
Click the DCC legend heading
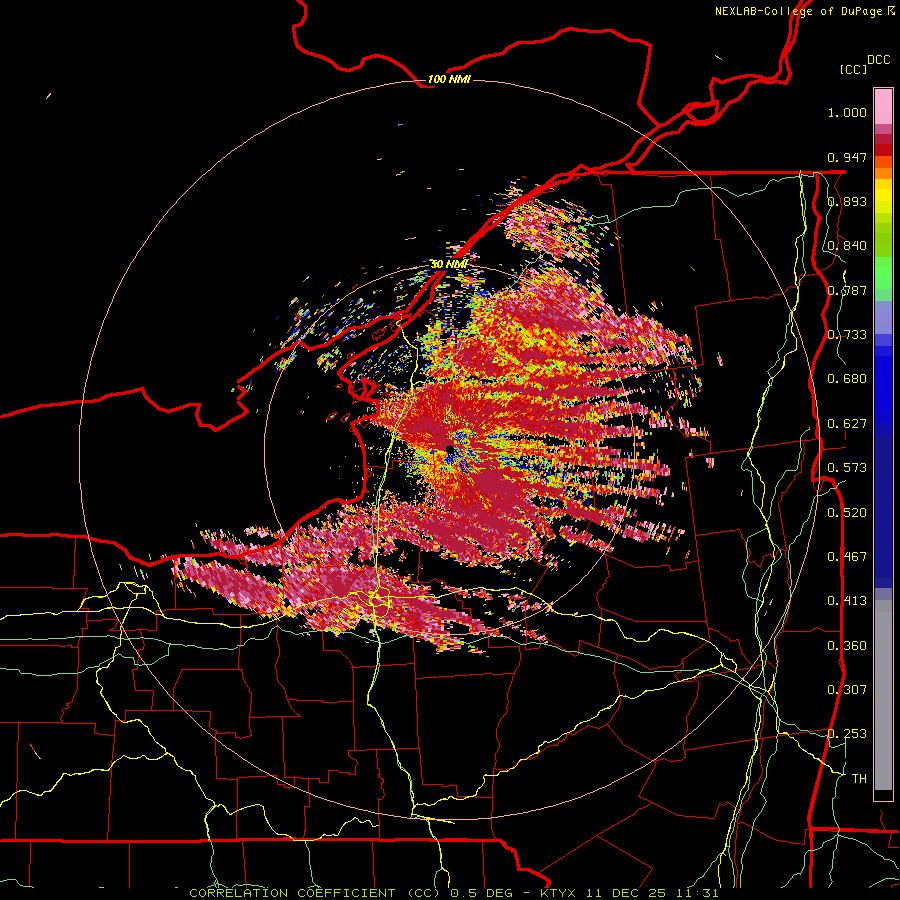coord(879,60)
